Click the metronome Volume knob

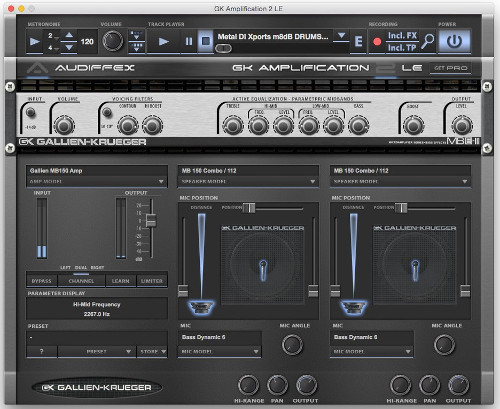[x=113, y=41]
